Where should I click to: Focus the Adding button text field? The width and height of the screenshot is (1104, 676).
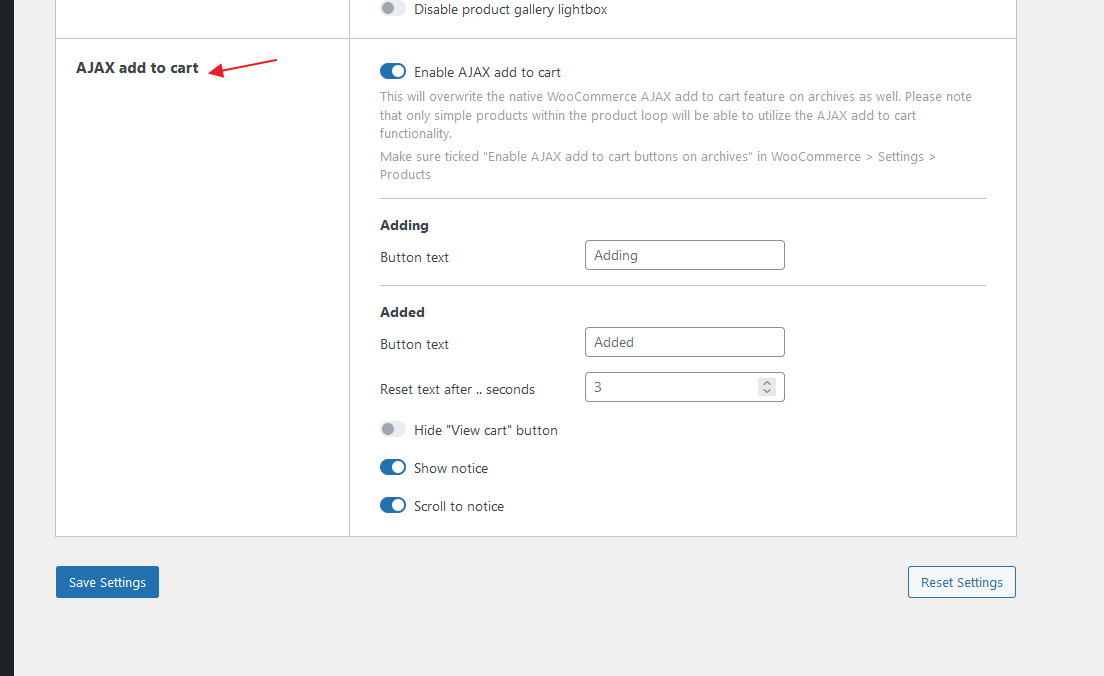coord(684,255)
